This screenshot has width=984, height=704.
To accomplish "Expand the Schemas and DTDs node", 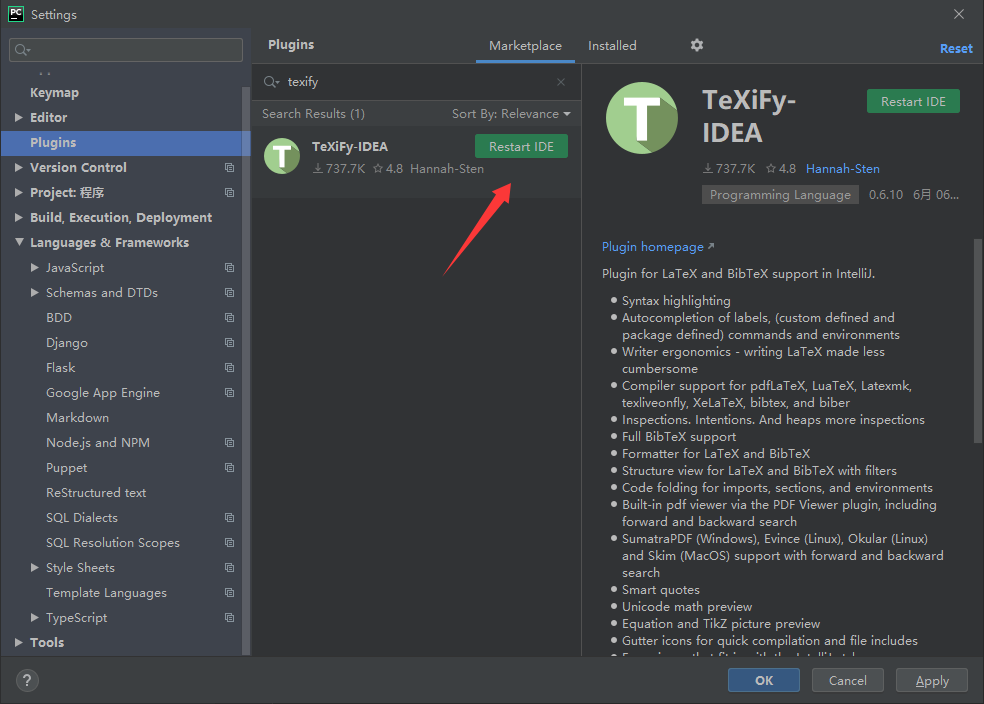I will pos(35,293).
